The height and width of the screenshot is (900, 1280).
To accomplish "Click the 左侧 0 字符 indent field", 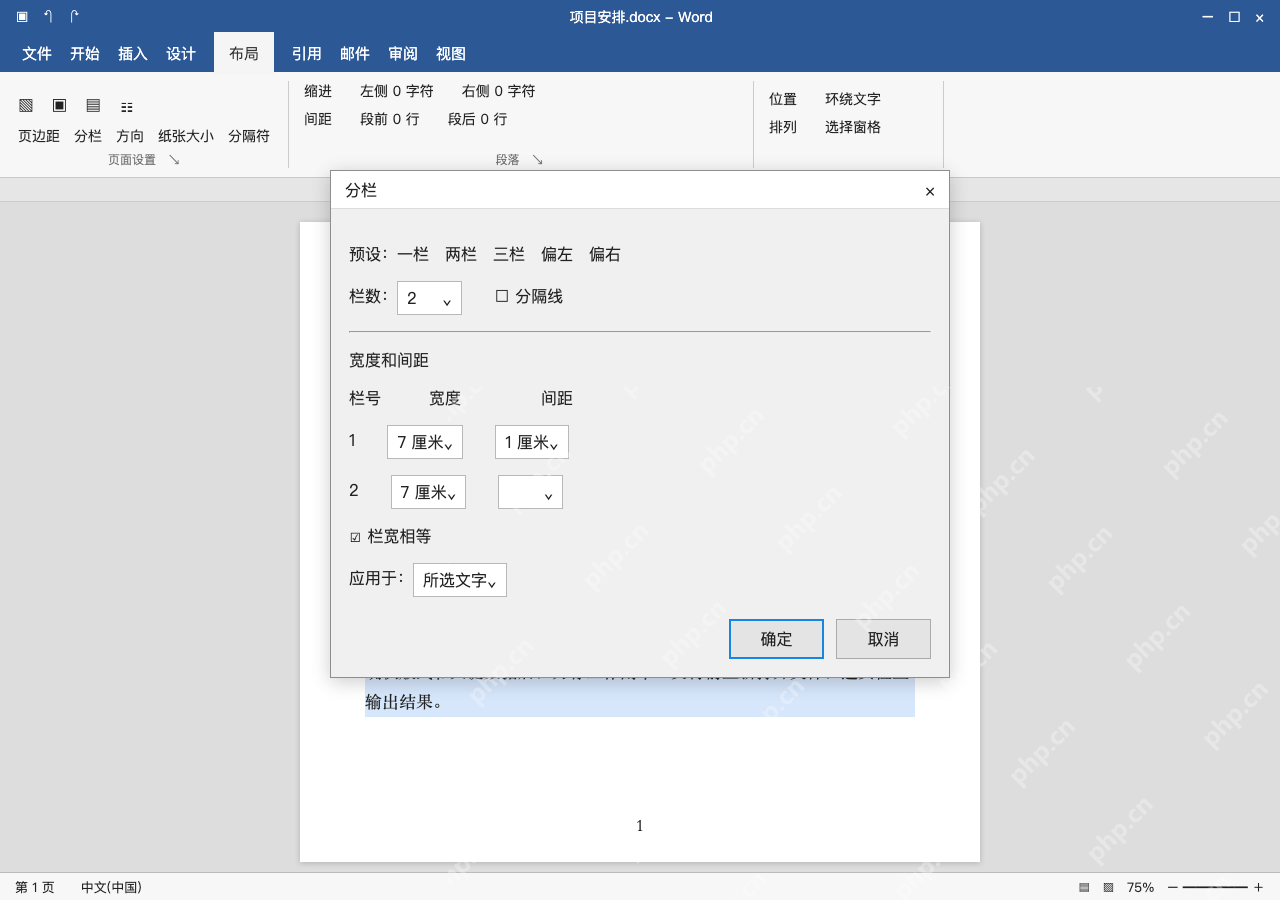I will 397,91.
